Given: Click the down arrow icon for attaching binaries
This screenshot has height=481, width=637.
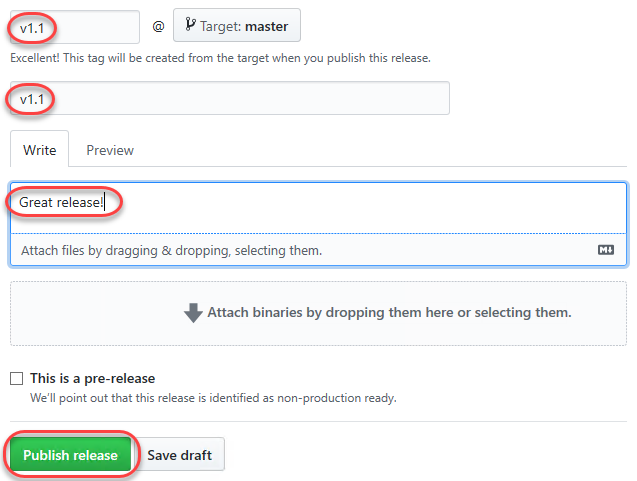Looking at the screenshot, I should [193, 313].
